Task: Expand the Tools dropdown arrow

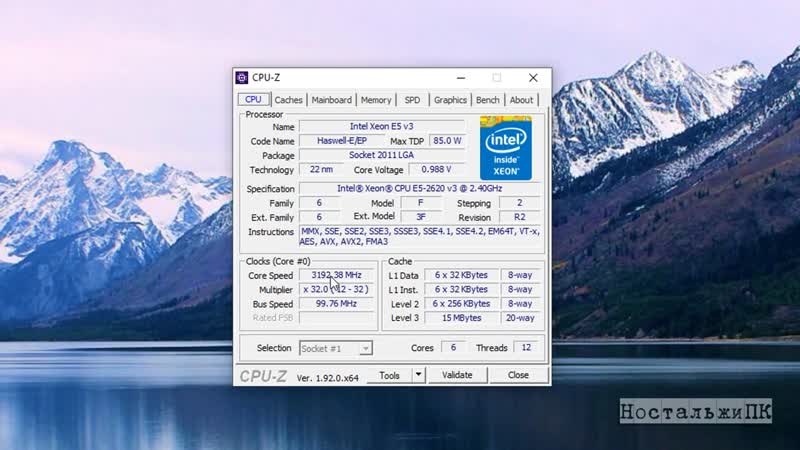Action: (x=418, y=375)
